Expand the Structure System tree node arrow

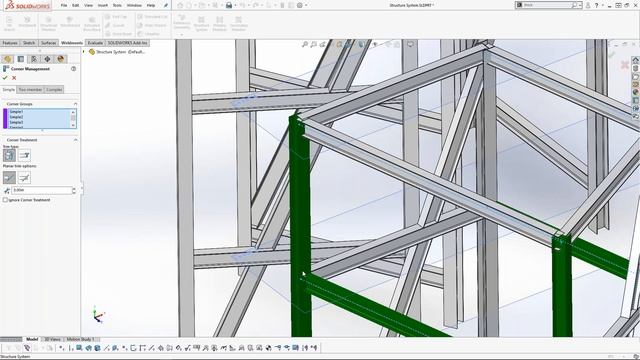click(x=84, y=52)
